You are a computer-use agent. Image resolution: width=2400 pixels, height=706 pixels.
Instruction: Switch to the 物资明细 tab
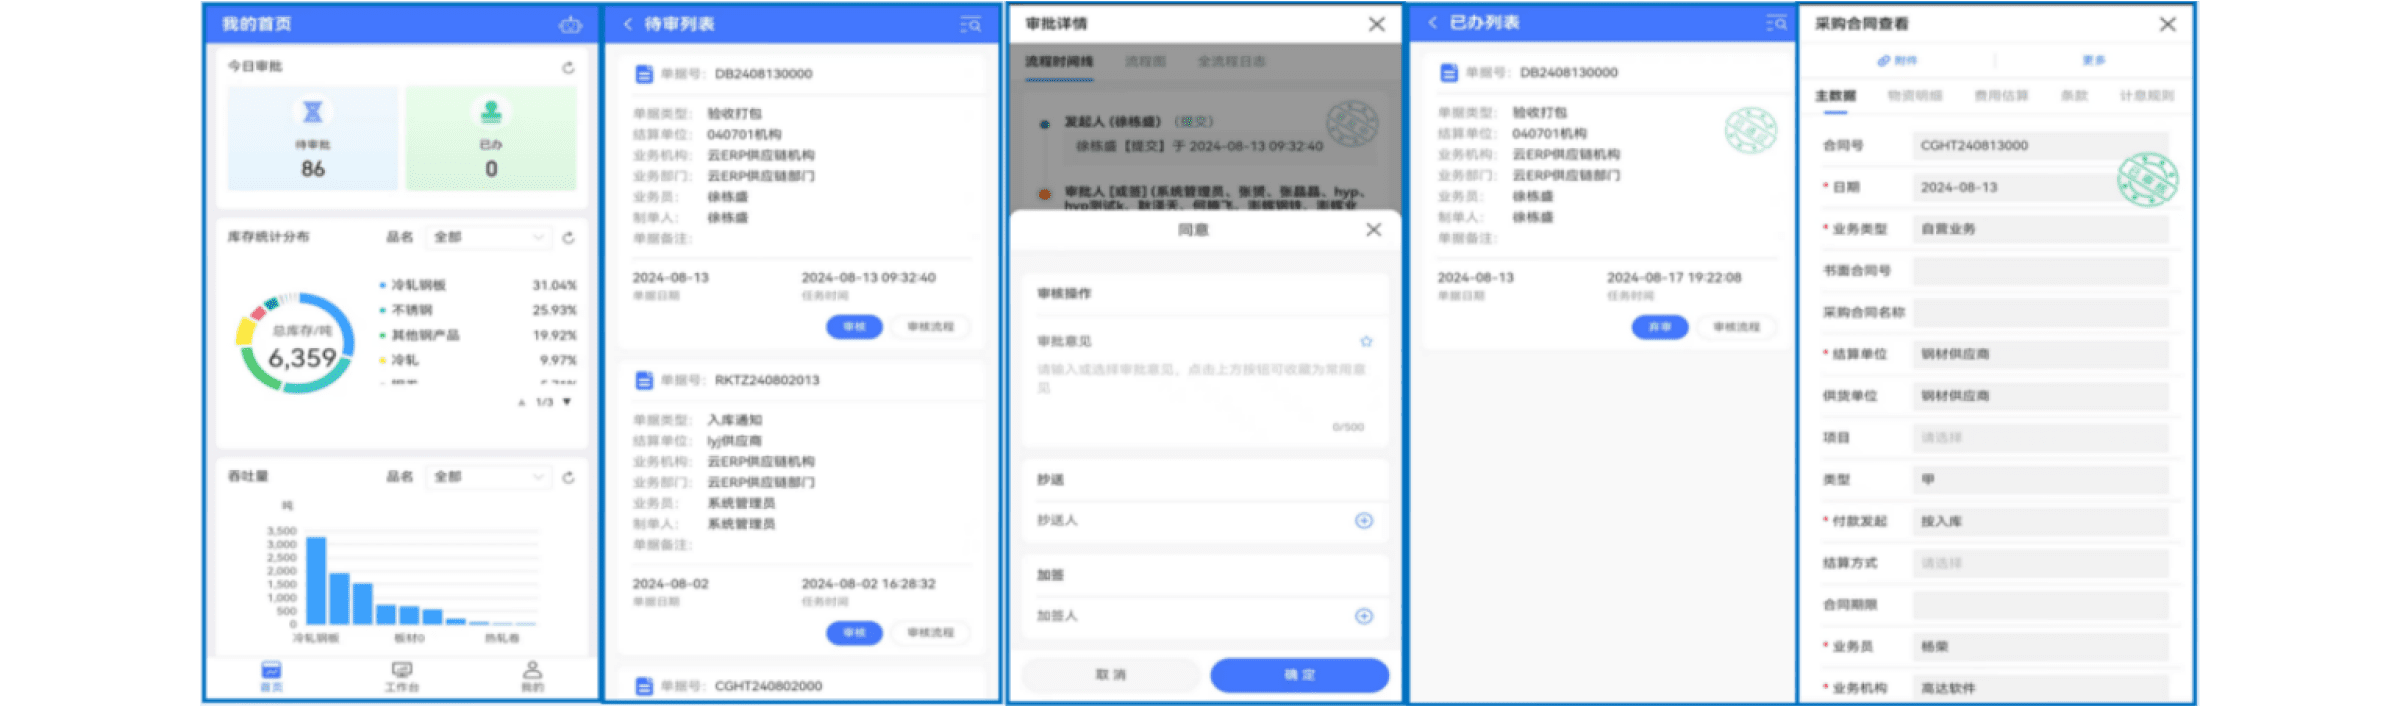click(1914, 96)
